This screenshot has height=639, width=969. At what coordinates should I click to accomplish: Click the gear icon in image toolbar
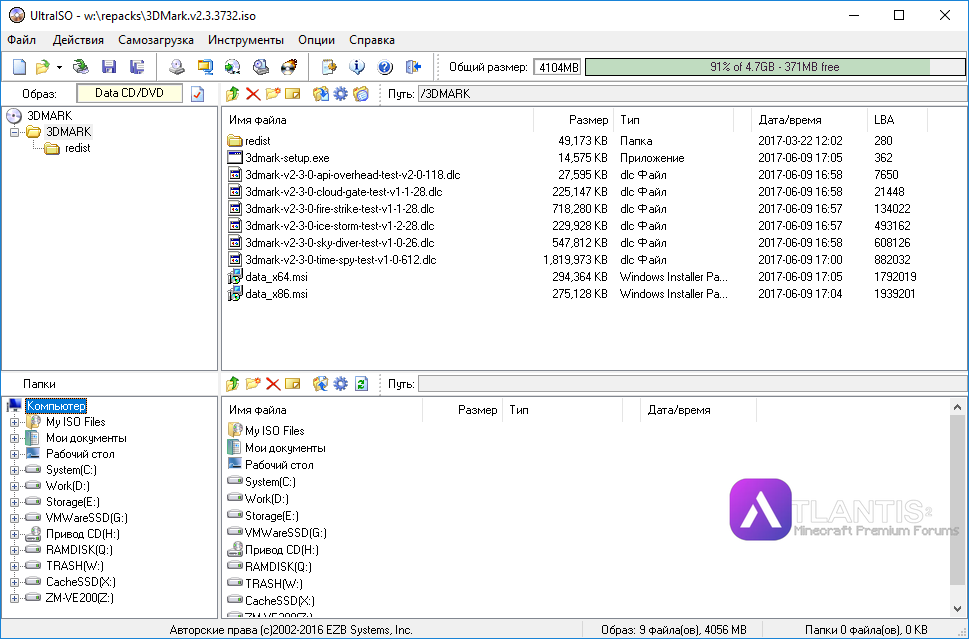[x=341, y=94]
